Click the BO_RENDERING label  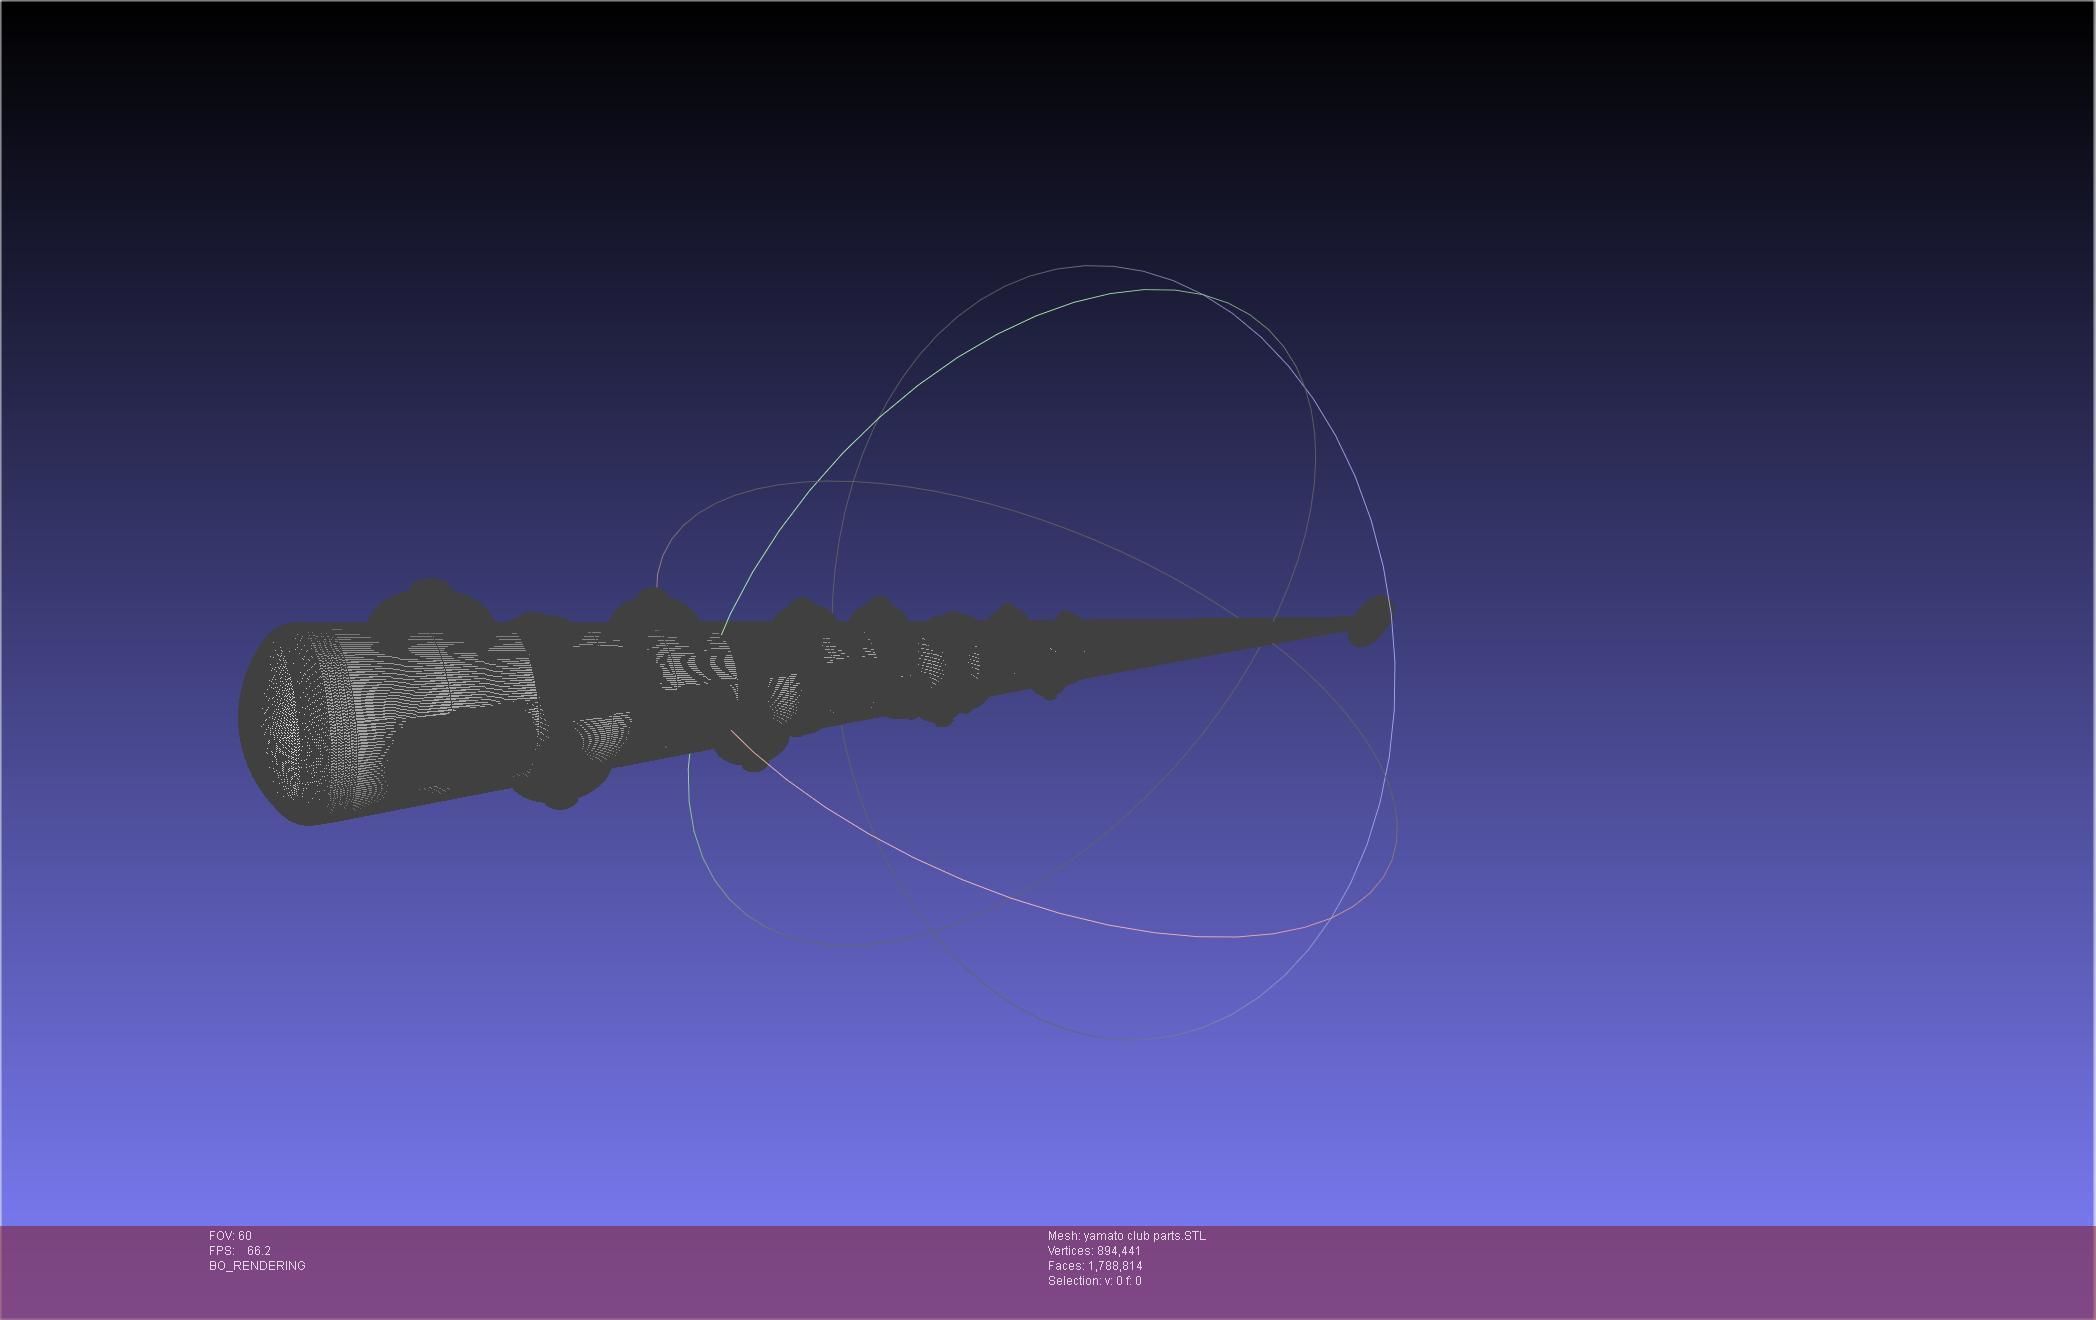(x=257, y=1266)
